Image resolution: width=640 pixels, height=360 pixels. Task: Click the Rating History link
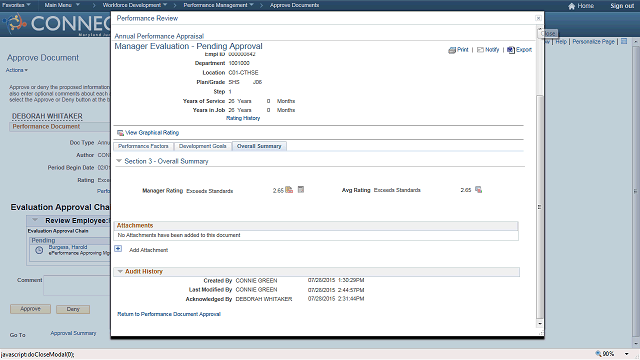pos(243,118)
